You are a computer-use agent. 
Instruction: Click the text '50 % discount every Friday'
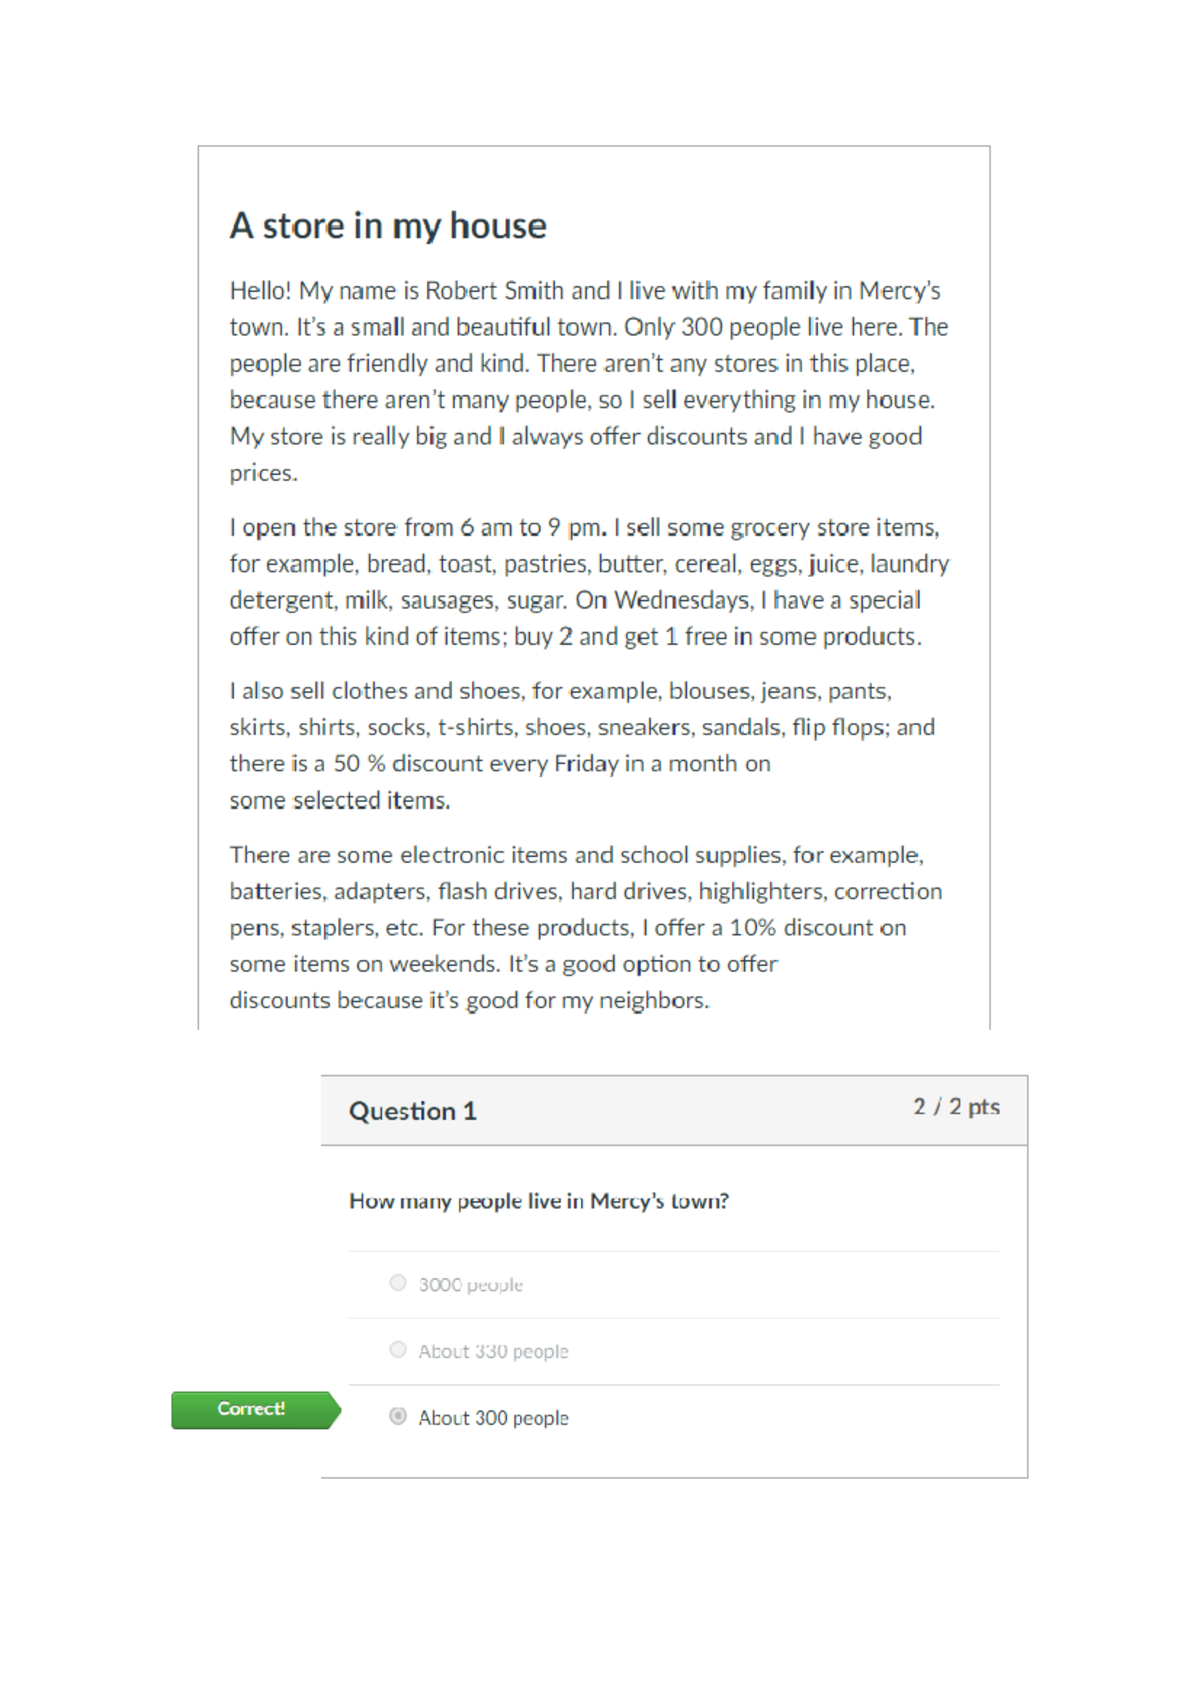pos(476,764)
